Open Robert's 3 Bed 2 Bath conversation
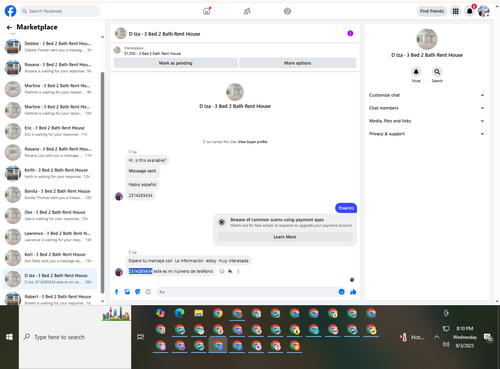This screenshot has height=369, width=500. 49,299
